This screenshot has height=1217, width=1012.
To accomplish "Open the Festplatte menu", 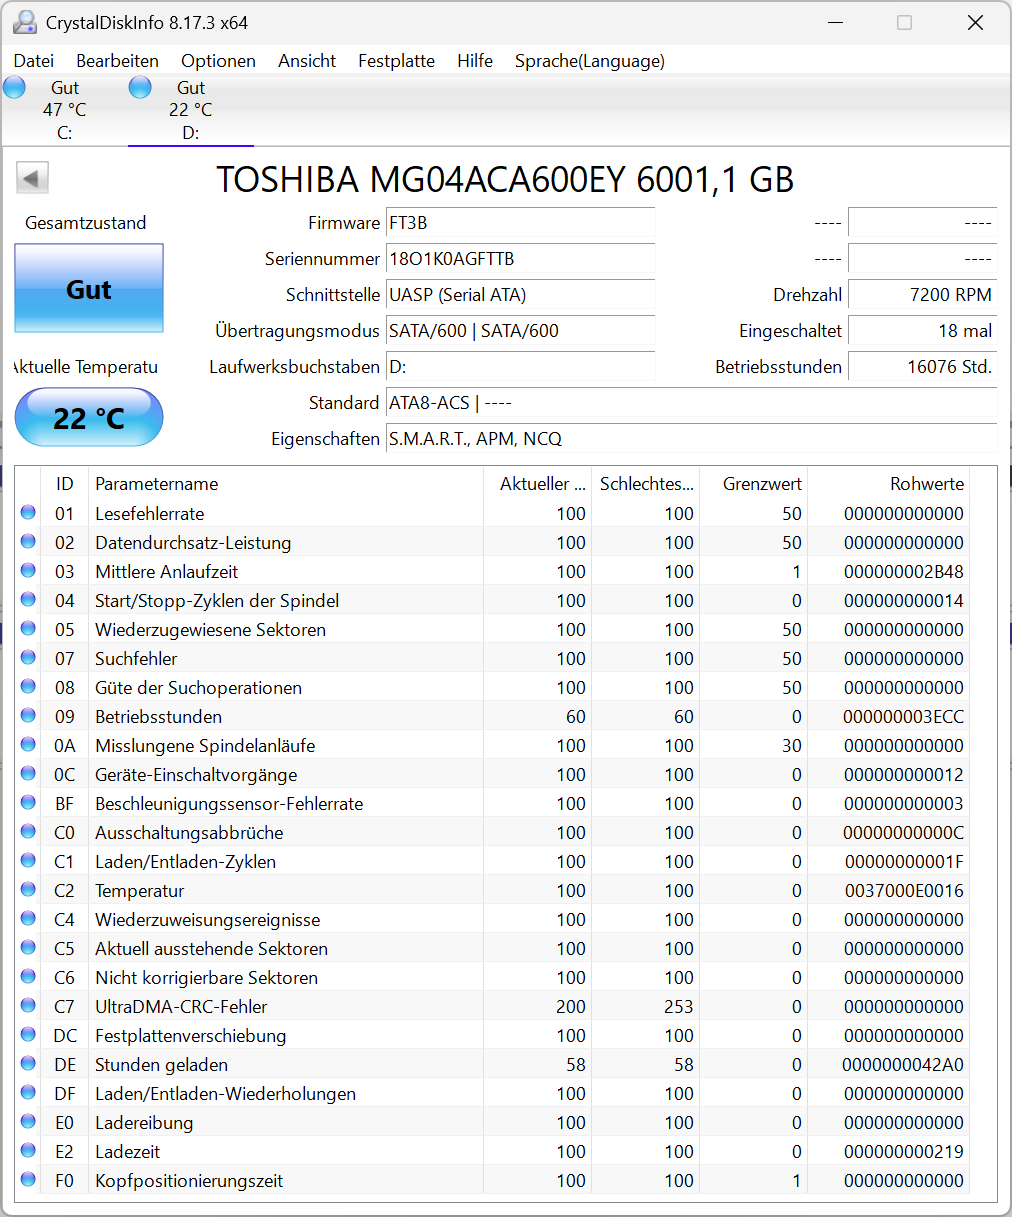I will (x=396, y=61).
